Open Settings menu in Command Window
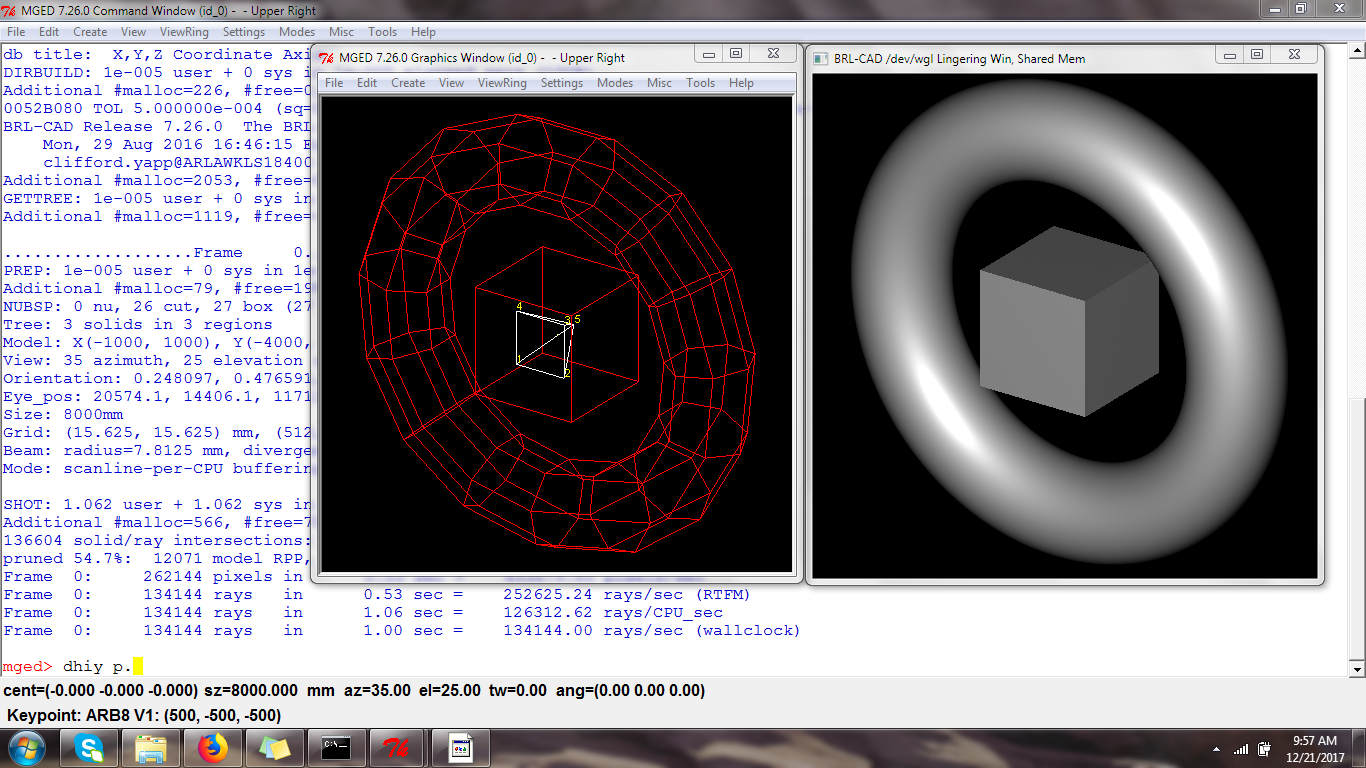Screen dimensions: 1366x768 [244, 32]
